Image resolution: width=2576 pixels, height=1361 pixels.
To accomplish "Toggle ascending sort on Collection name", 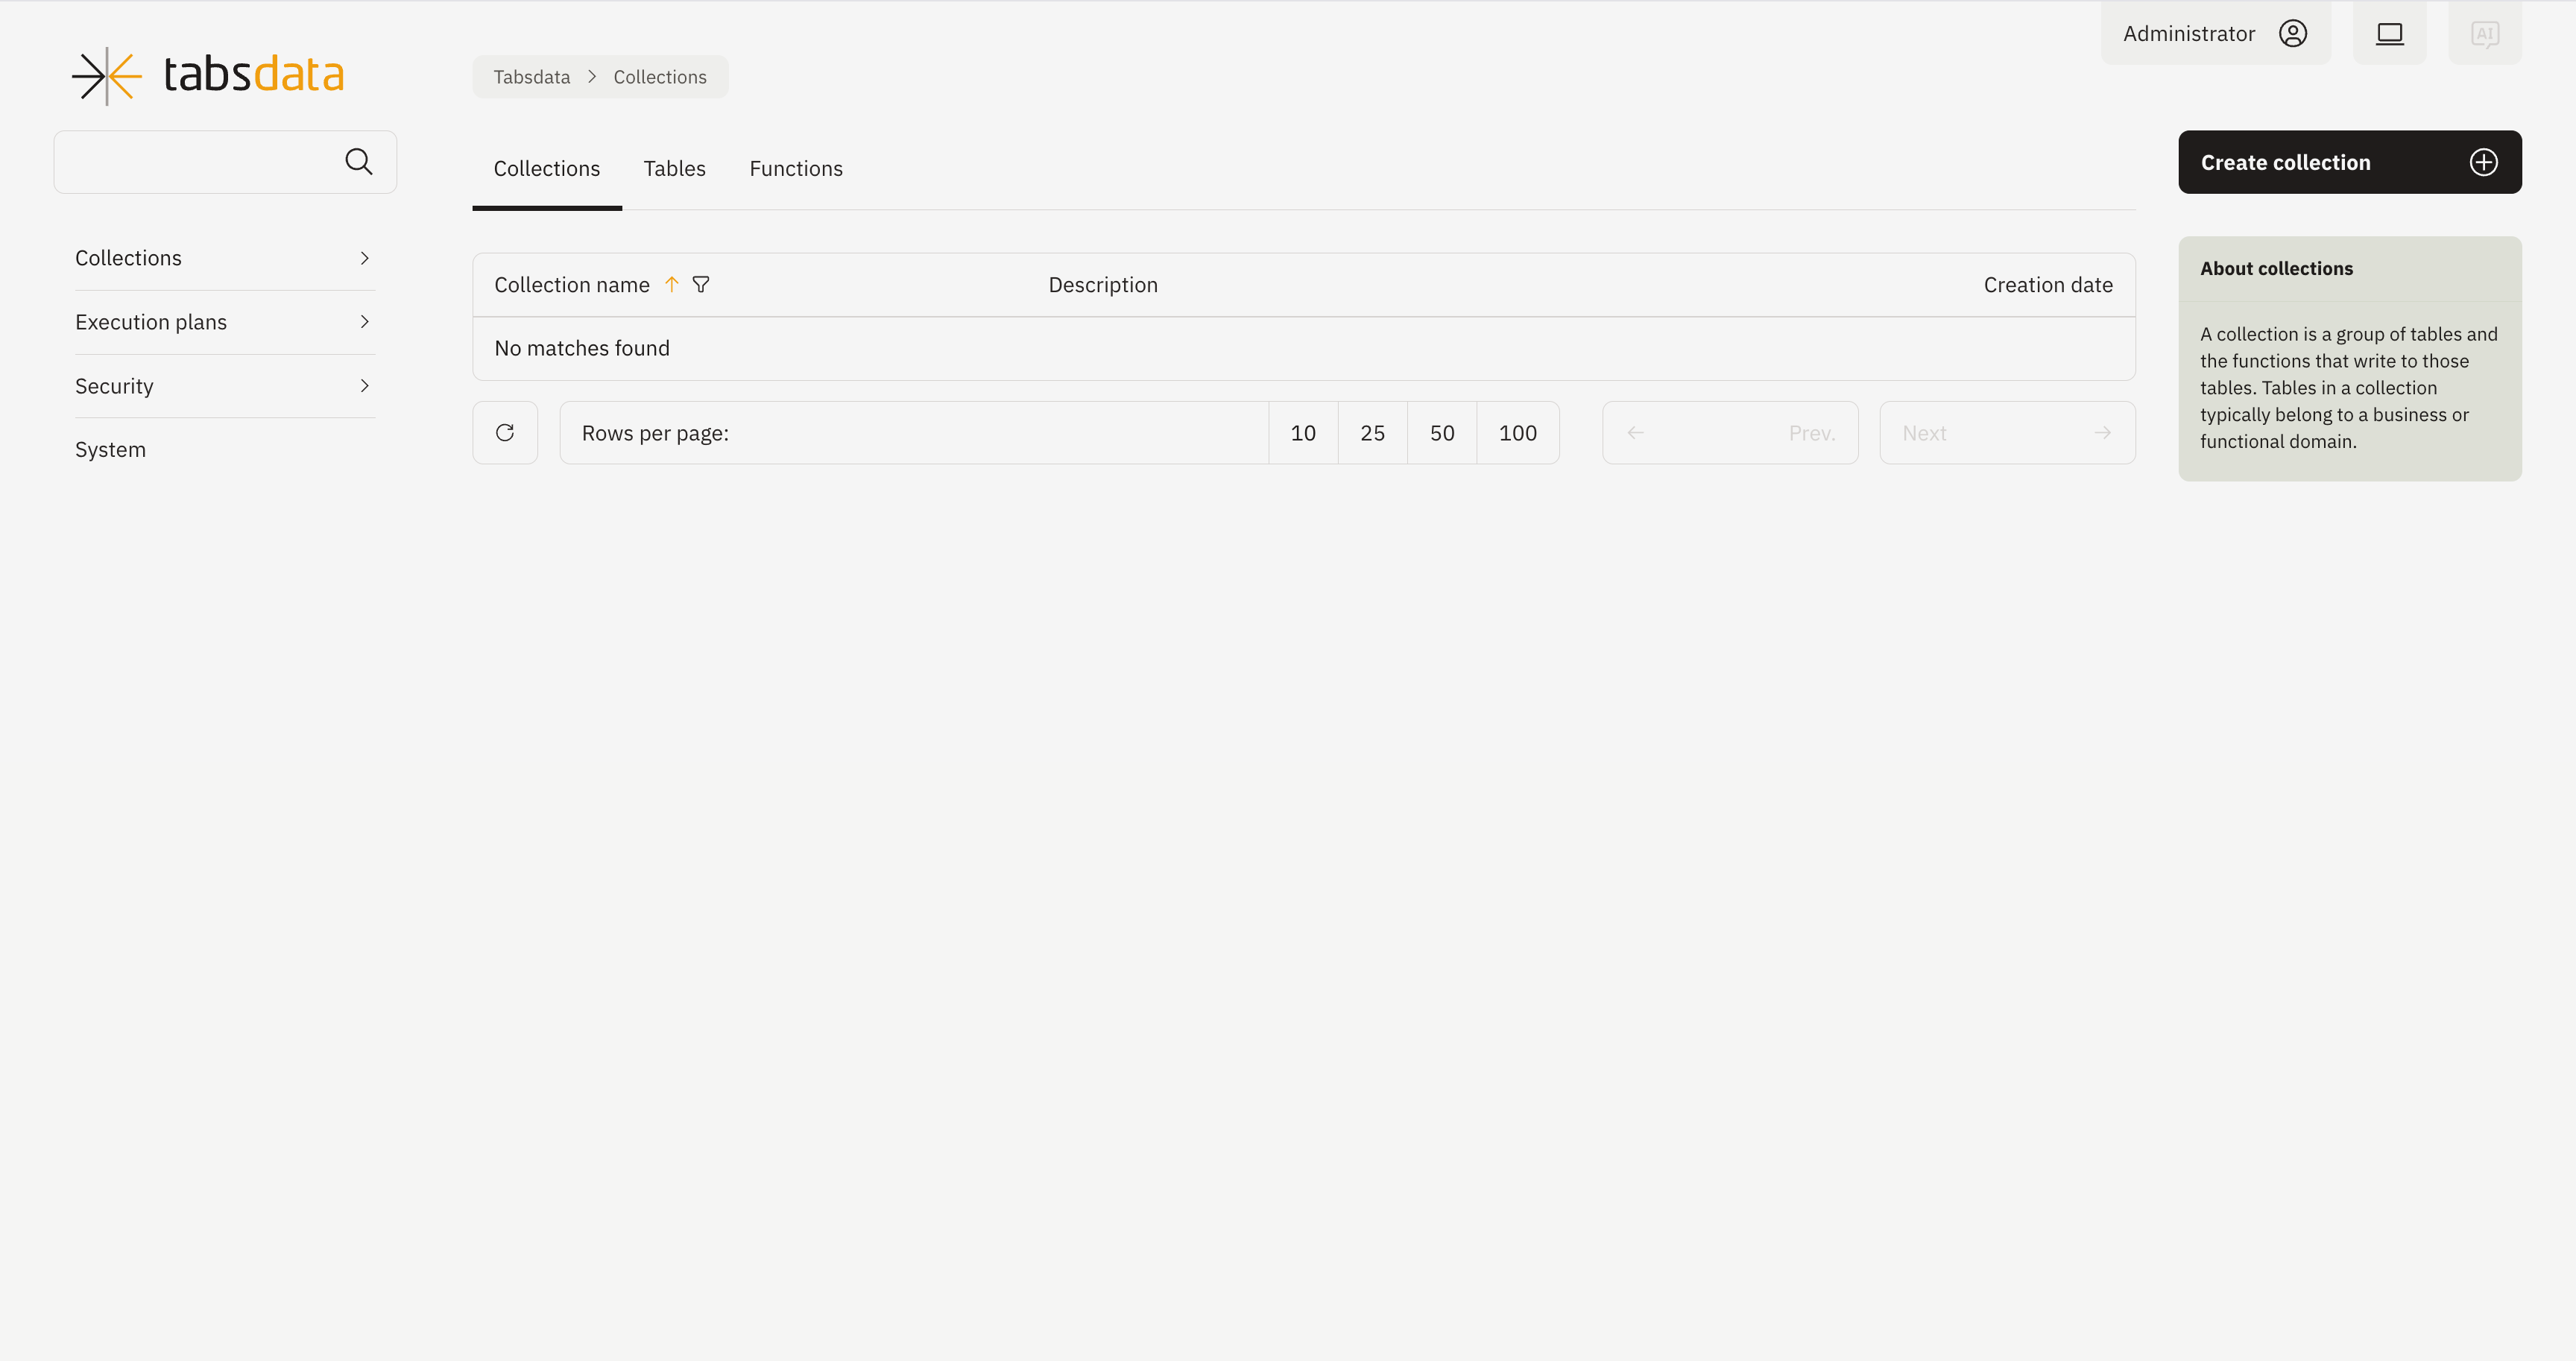I will tap(671, 285).
